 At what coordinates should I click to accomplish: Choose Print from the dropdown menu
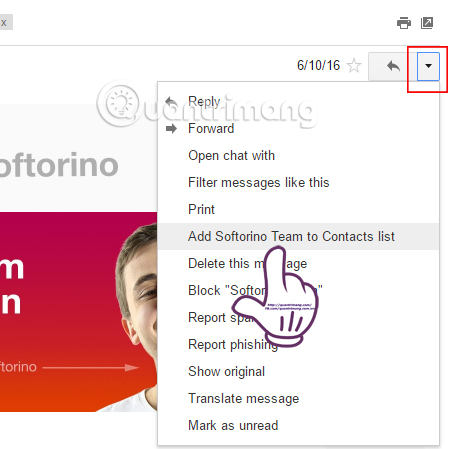click(298, 209)
